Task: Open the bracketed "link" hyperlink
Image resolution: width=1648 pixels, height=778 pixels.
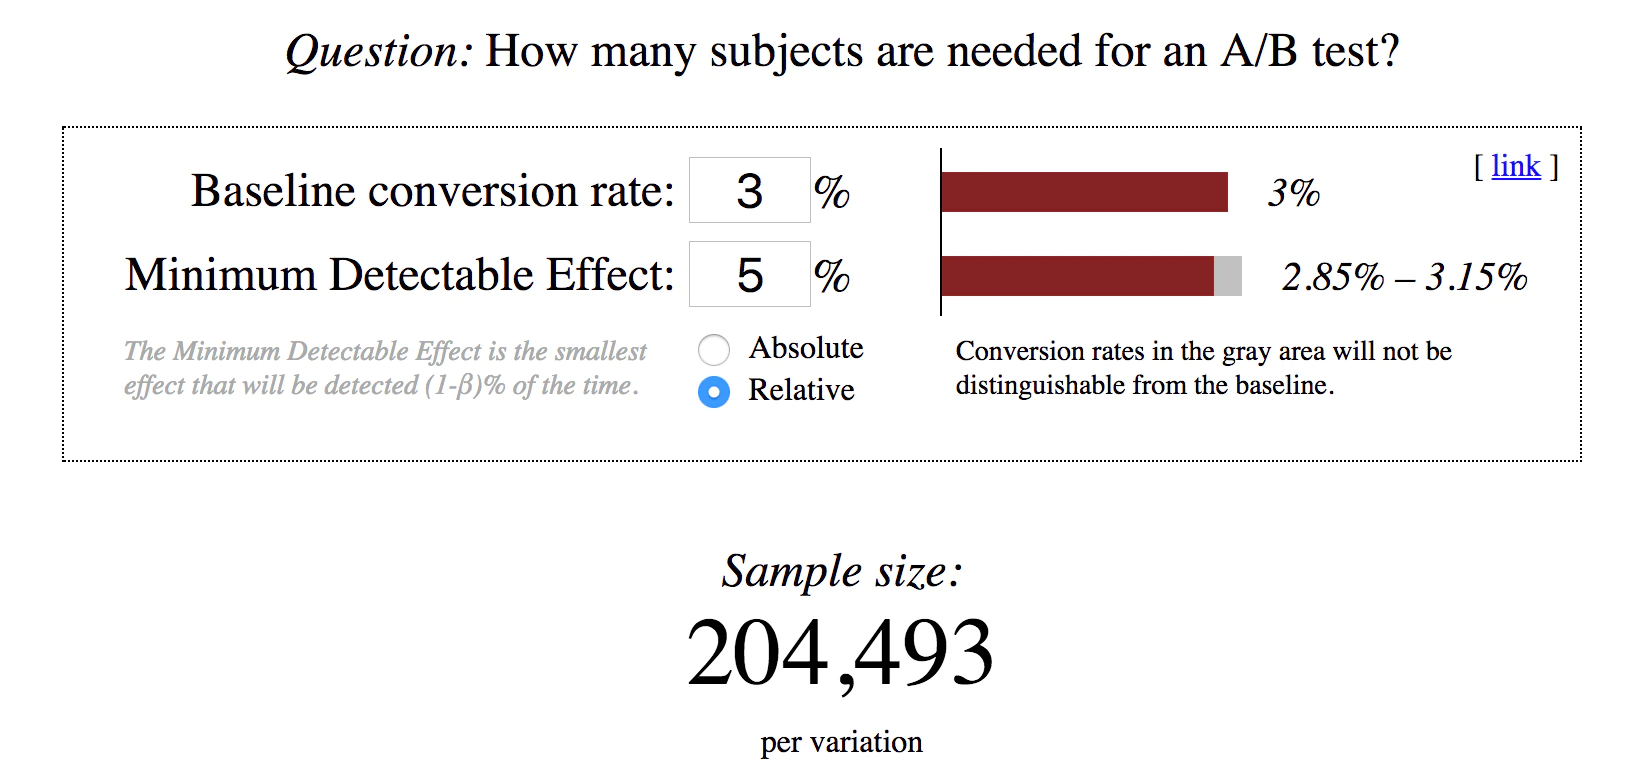Action: [x=1515, y=166]
